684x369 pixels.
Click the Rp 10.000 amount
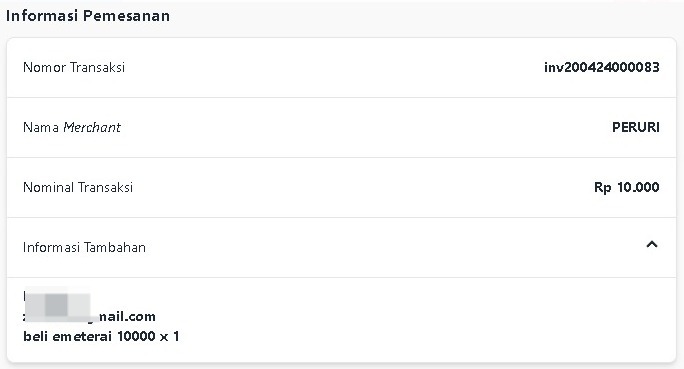[x=626, y=188]
